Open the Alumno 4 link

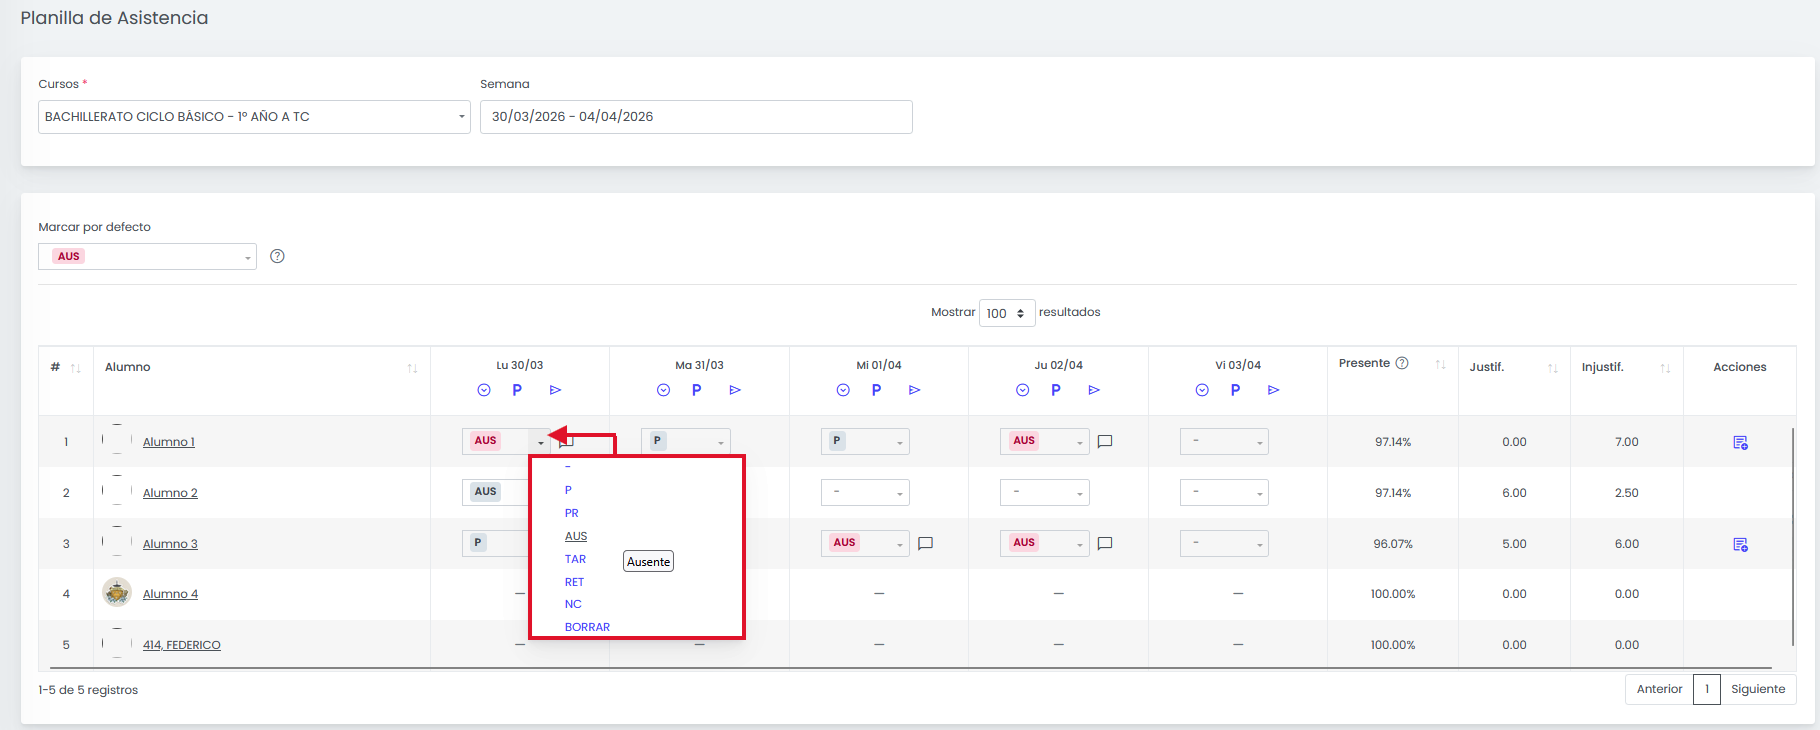[x=170, y=594]
